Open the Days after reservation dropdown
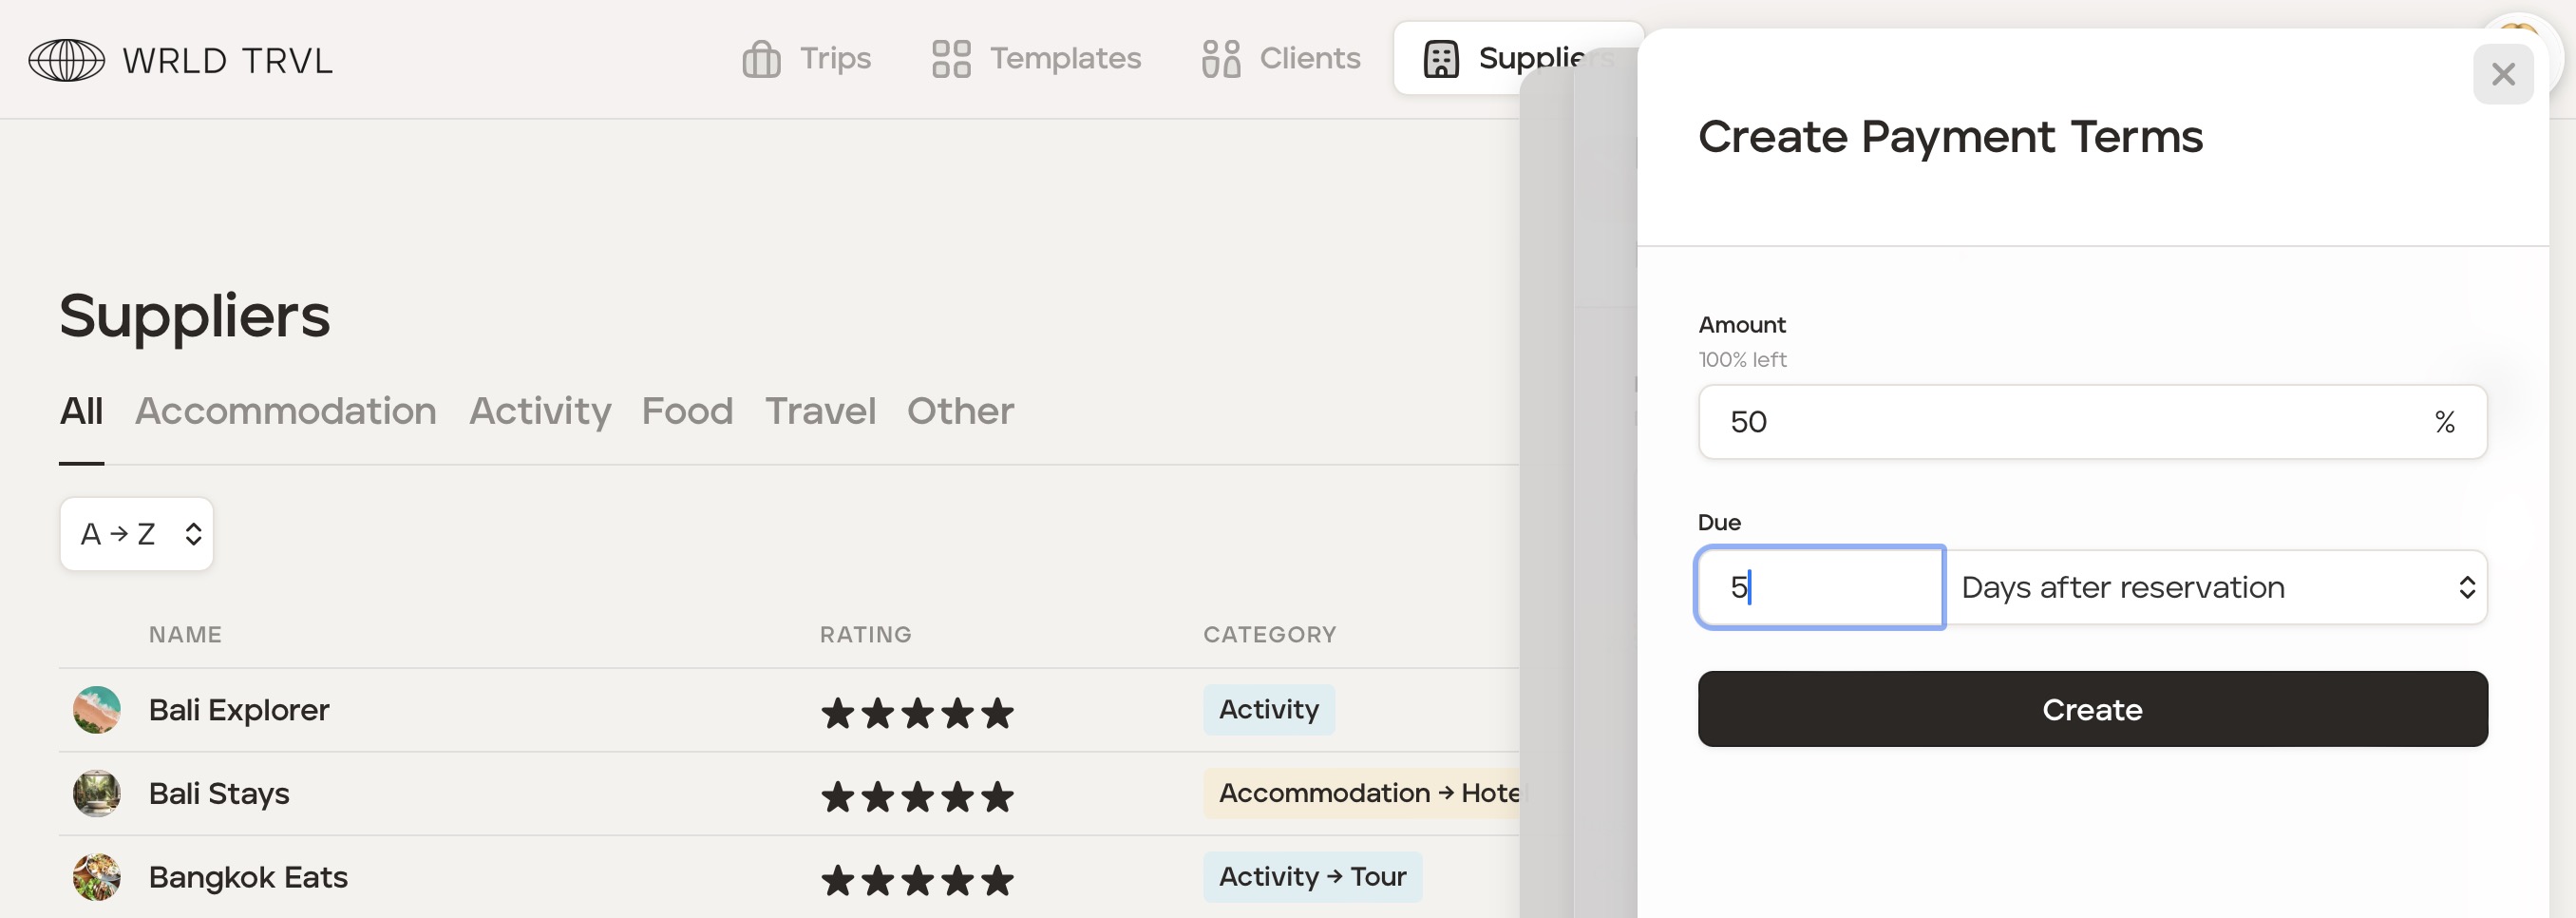This screenshot has width=2576, height=918. click(2216, 588)
